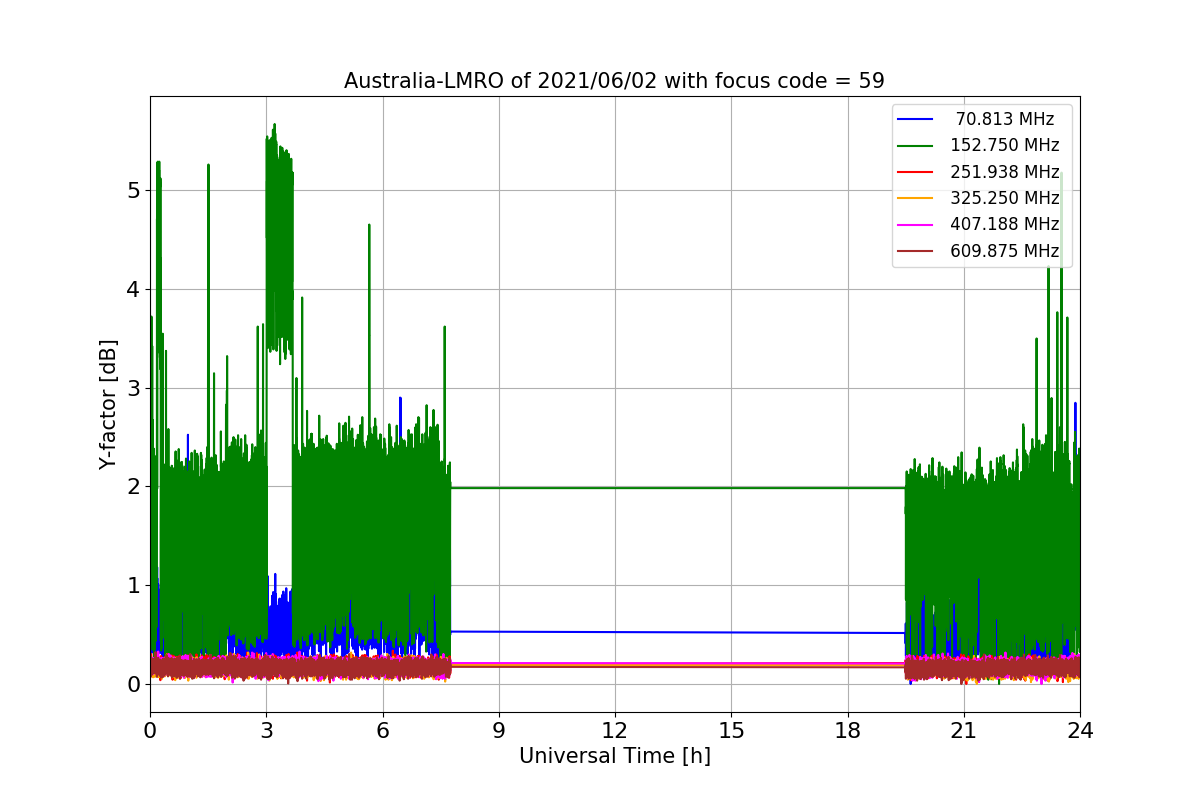Click the Y-factor [dB] axis label

[108, 404]
